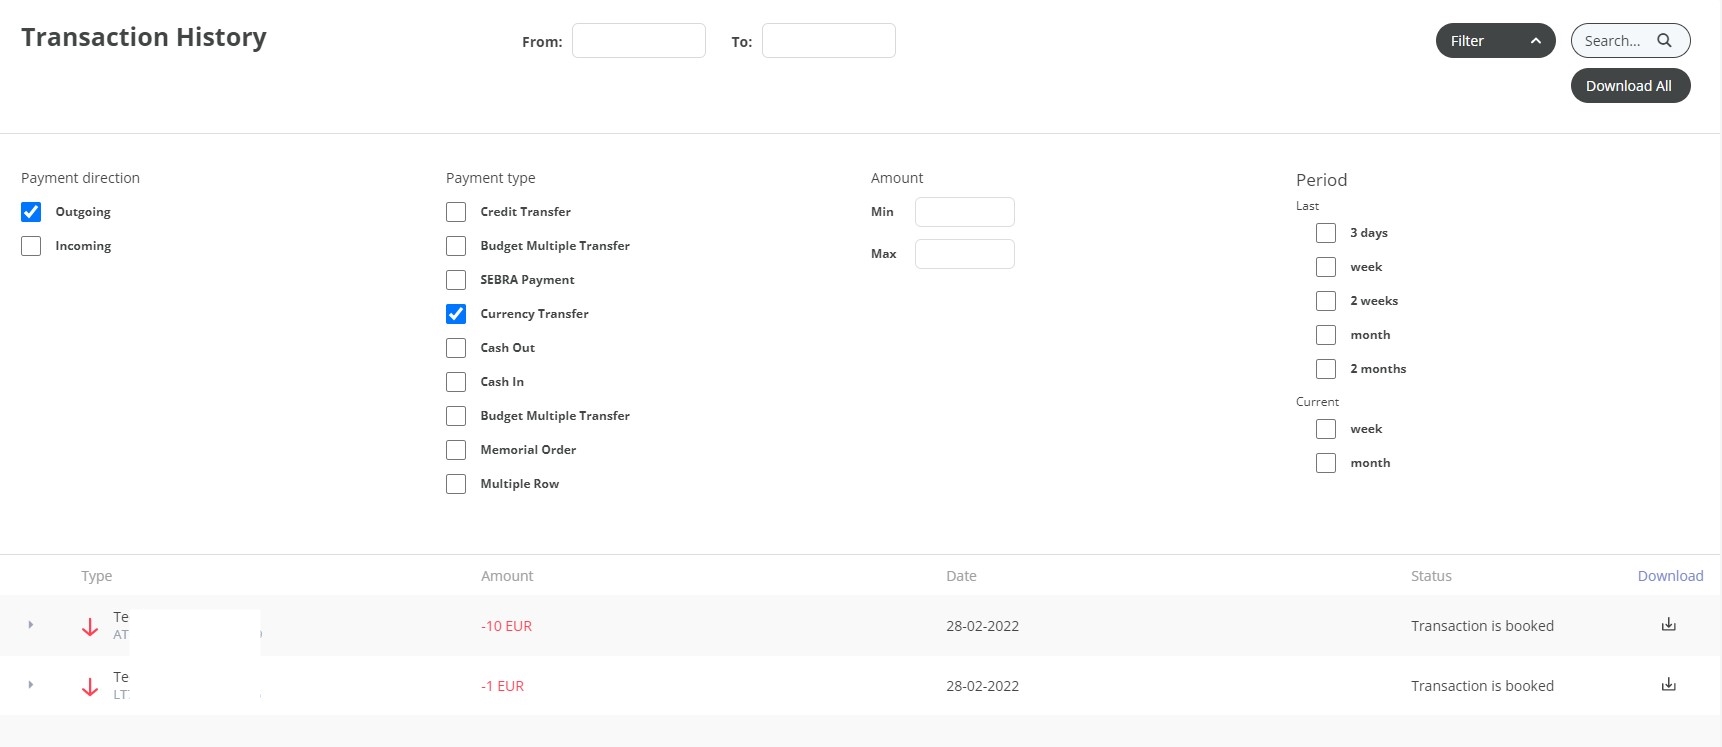Click the Min amount input
1722x747 pixels.
pos(965,212)
